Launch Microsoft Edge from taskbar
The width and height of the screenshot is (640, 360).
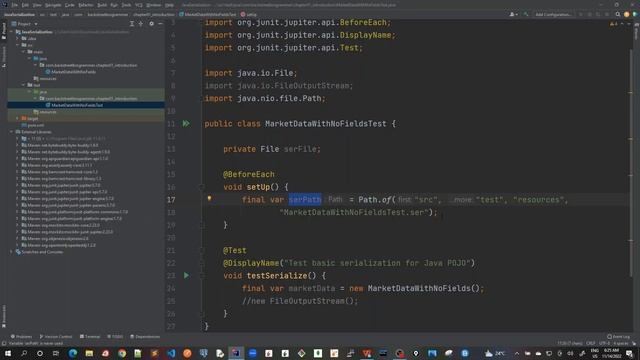click(x=73, y=353)
